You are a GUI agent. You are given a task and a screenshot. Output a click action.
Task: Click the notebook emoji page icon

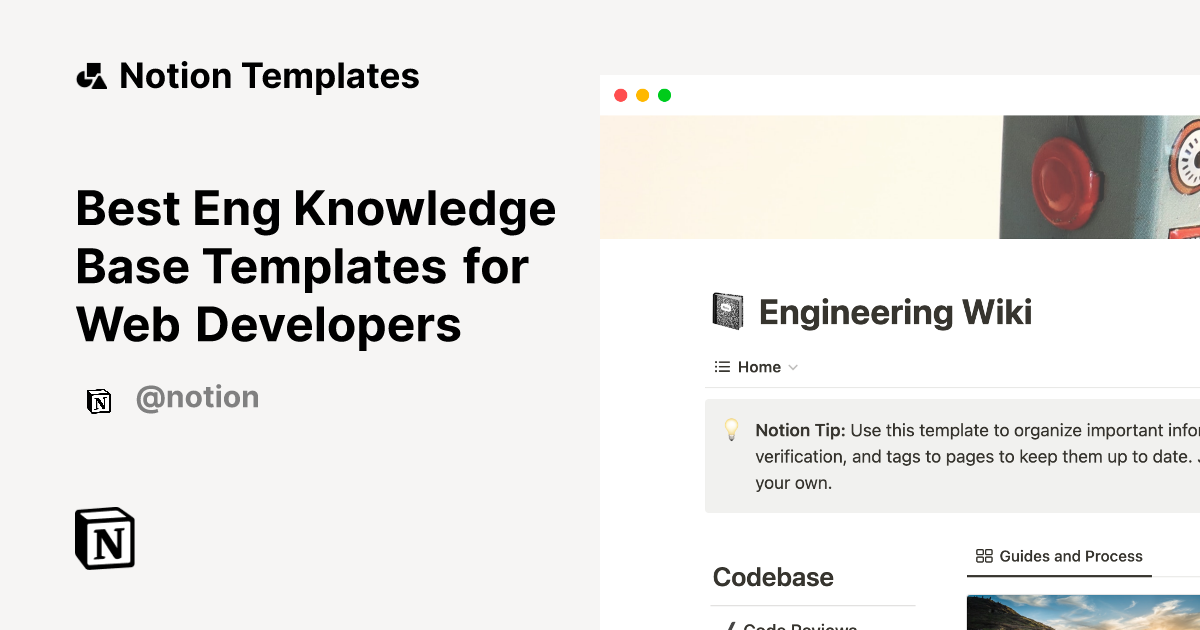click(727, 311)
